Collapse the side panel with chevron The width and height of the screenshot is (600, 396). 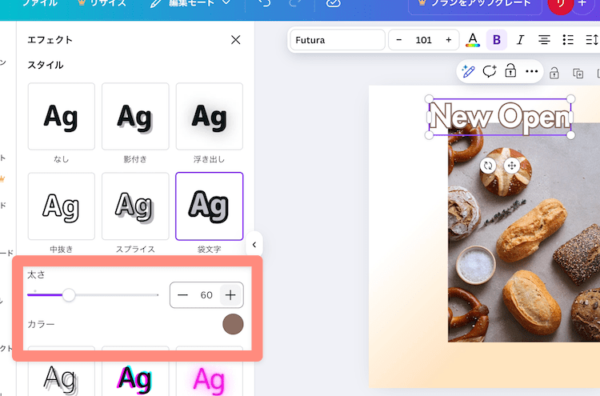click(254, 244)
